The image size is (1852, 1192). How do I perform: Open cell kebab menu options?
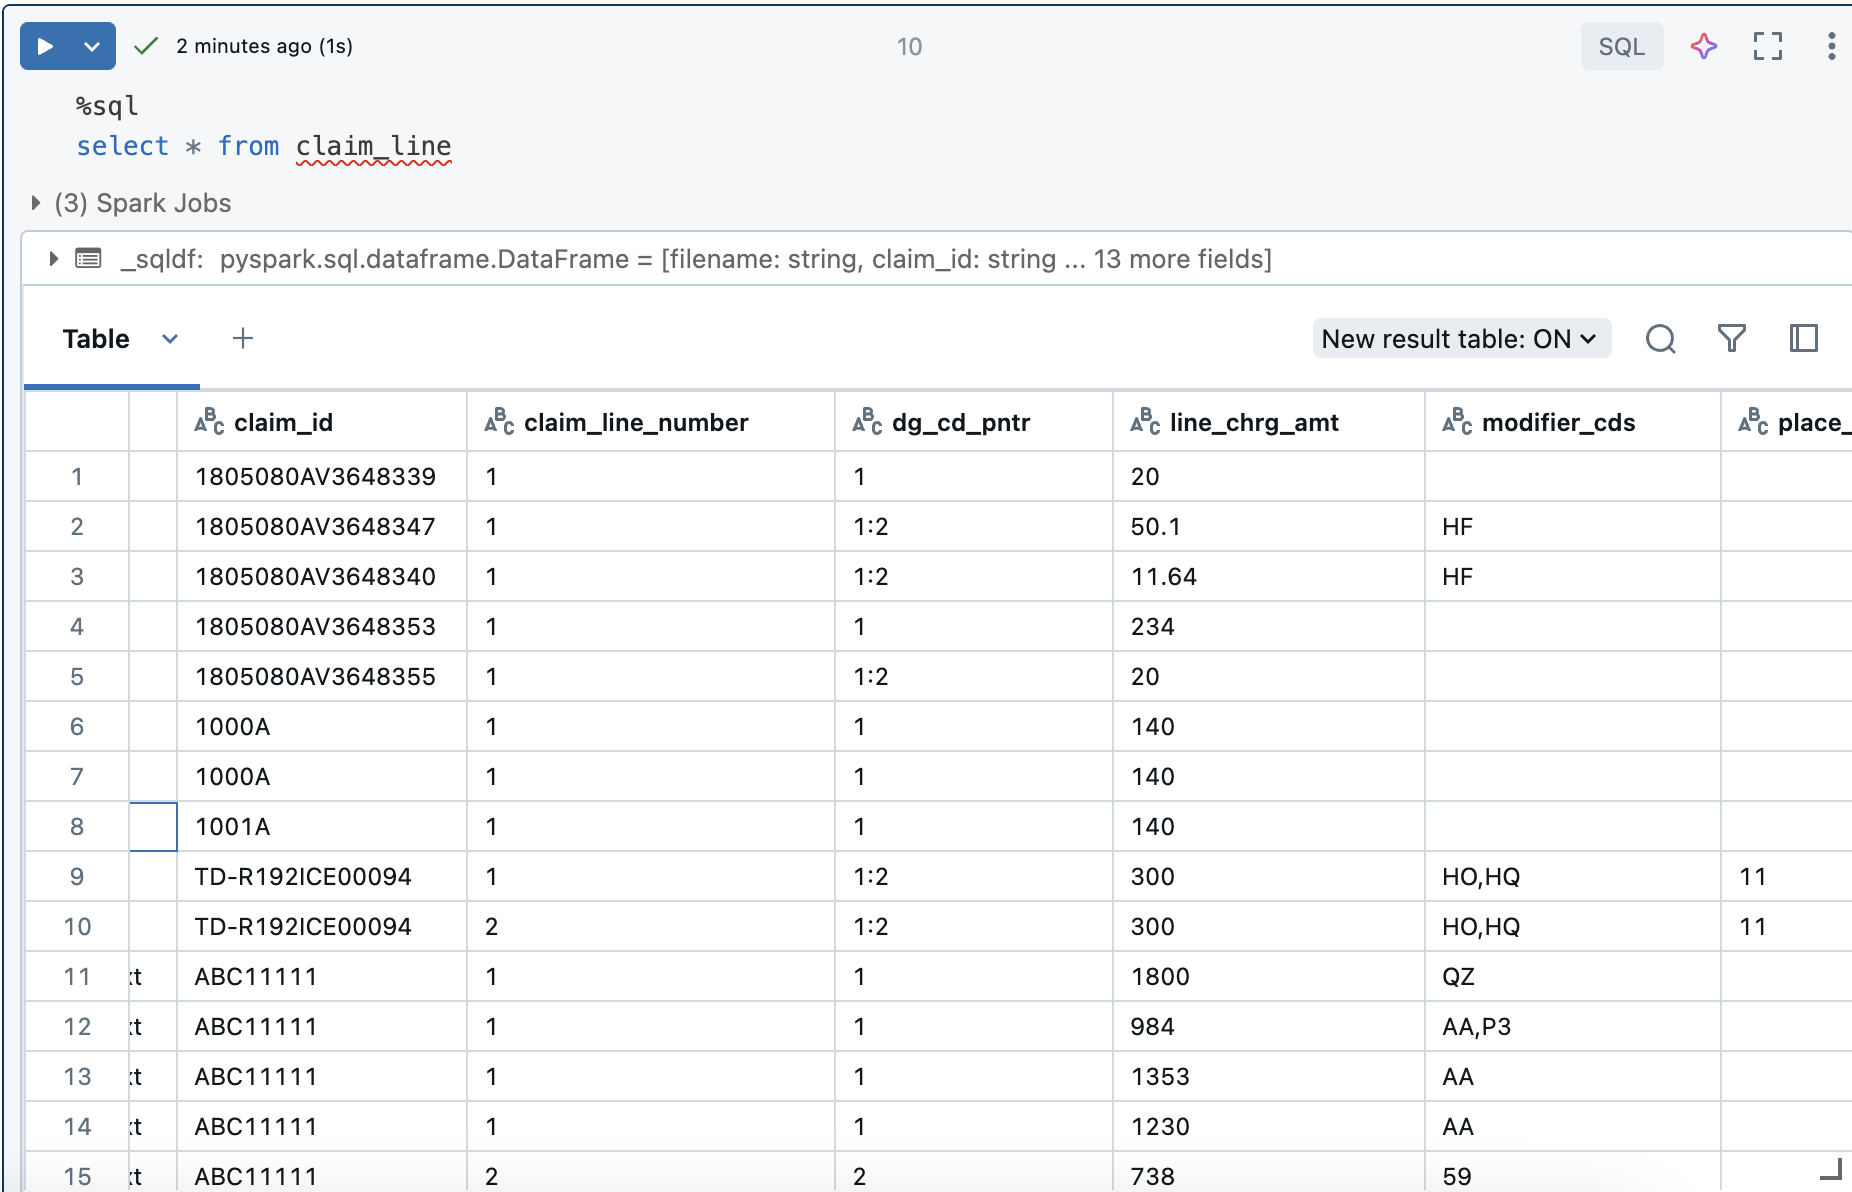pyautogui.click(x=1830, y=46)
